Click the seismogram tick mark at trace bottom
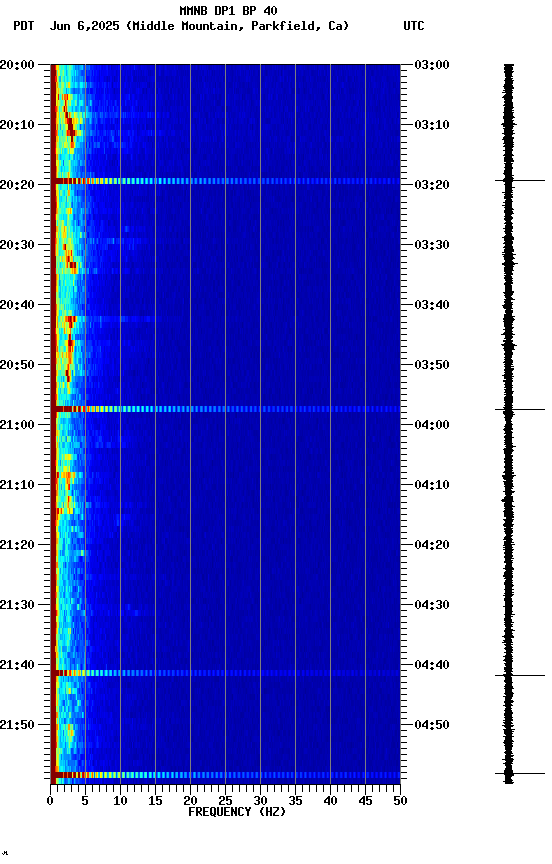The height and width of the screenshot is (864, 552). [519, 774]
